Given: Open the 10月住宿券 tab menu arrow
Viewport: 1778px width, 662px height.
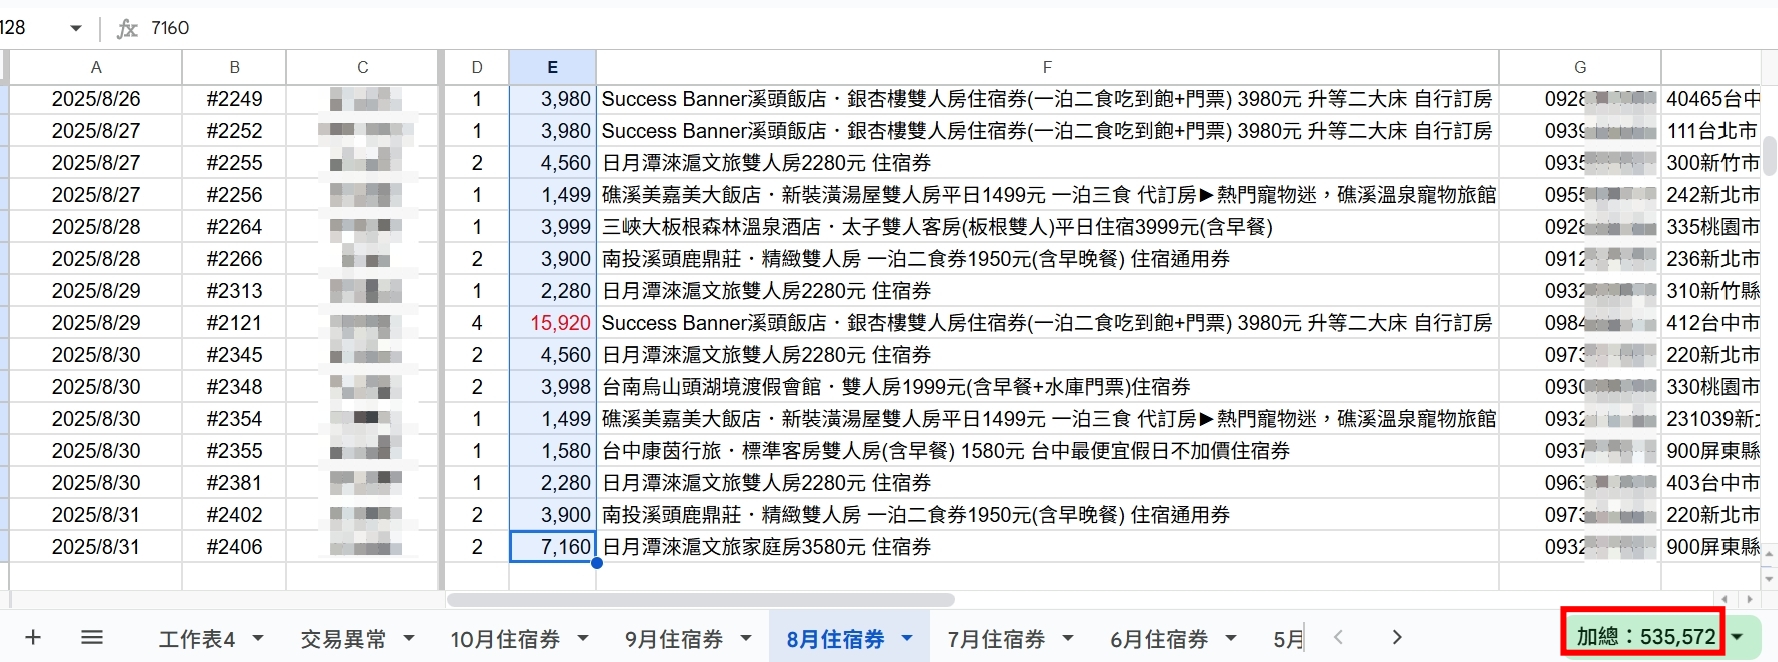Looking at the screenshot, I should click(583, 638).
